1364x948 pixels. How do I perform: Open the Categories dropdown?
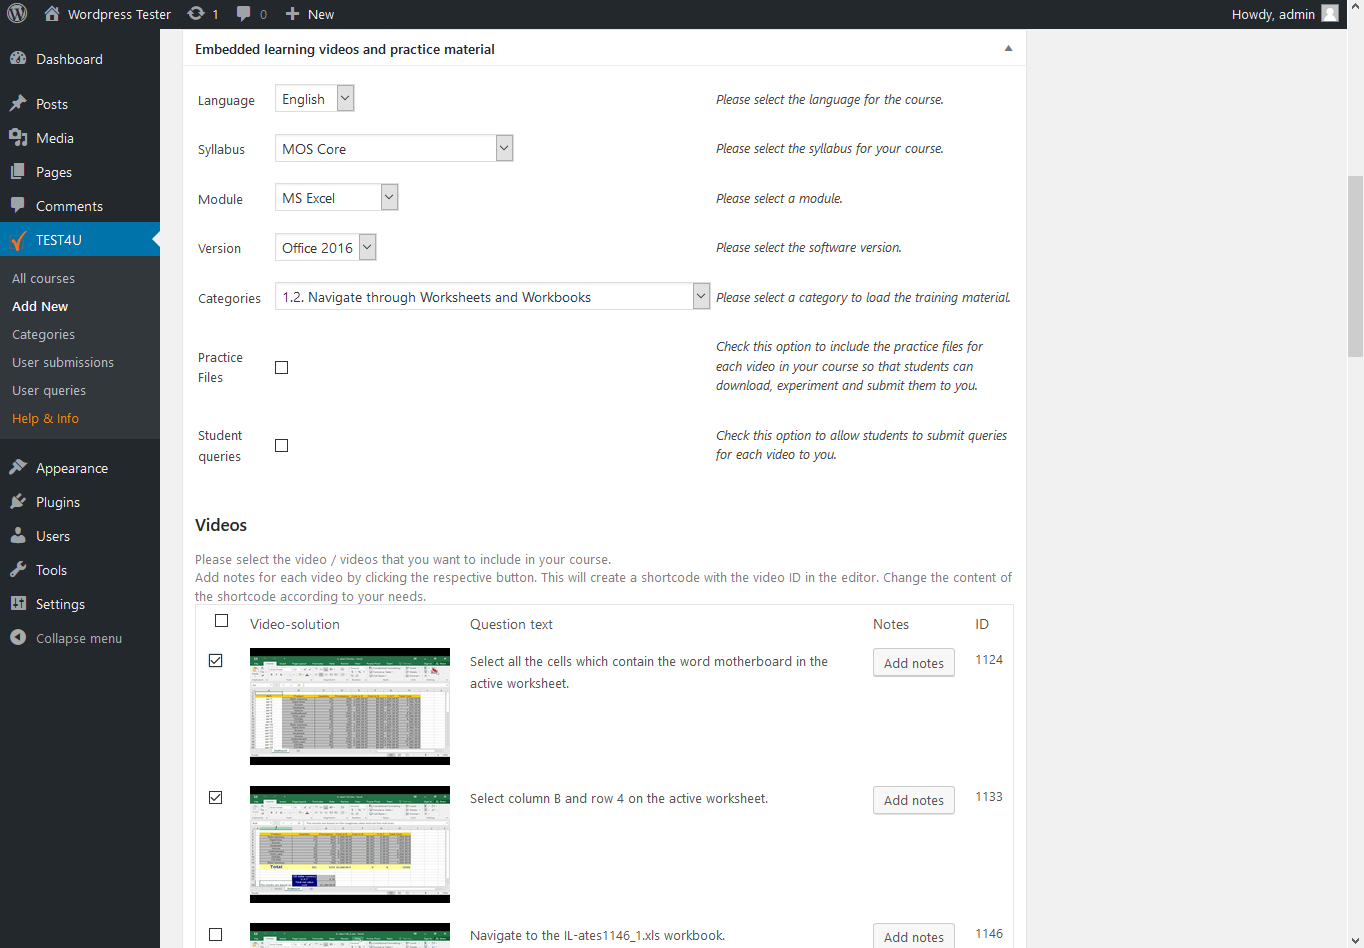(x=493, y=296)
